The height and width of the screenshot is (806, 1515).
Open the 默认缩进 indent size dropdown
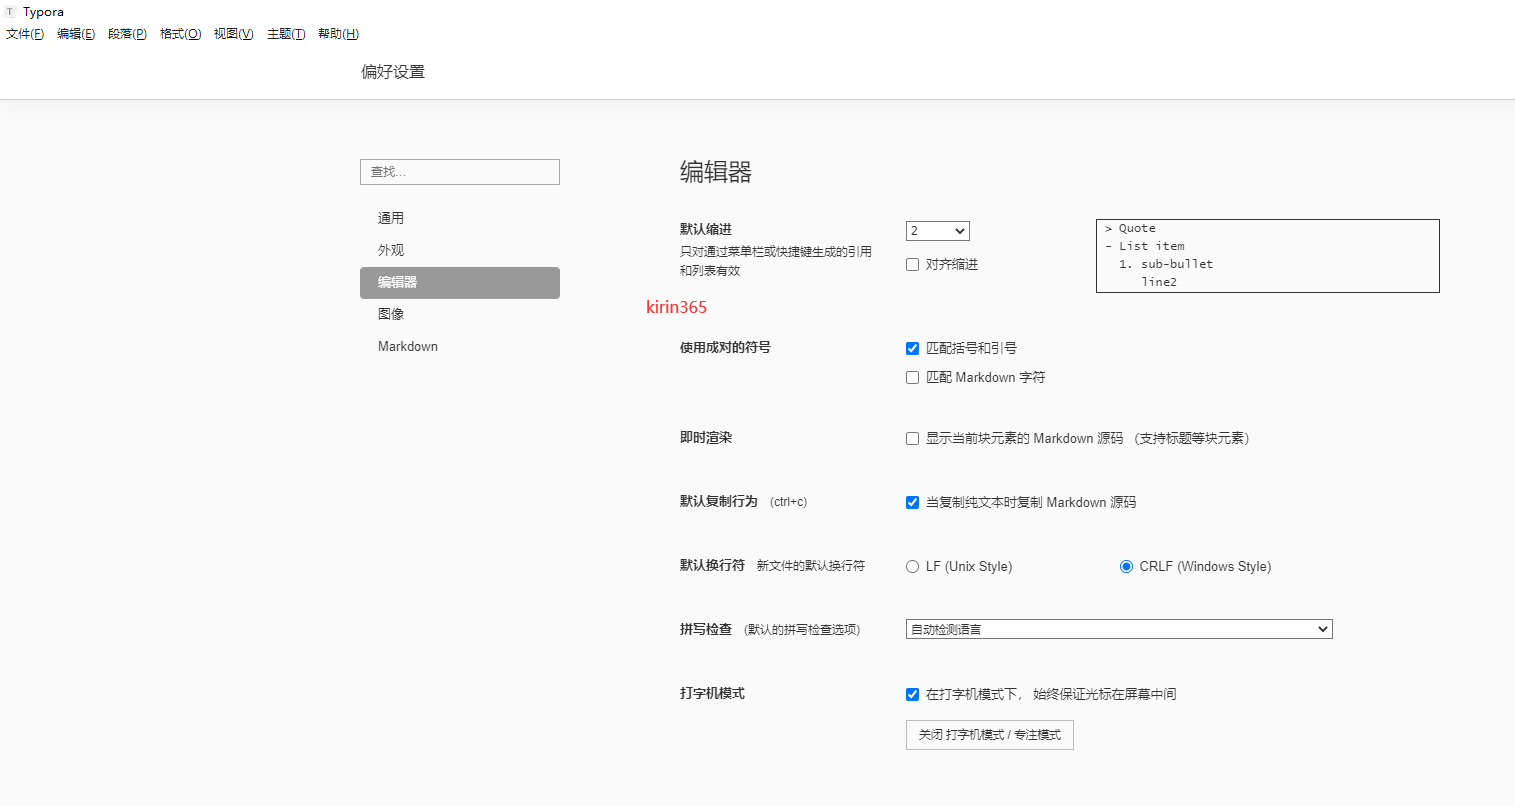pyautogui.click(x=938, y=231)
